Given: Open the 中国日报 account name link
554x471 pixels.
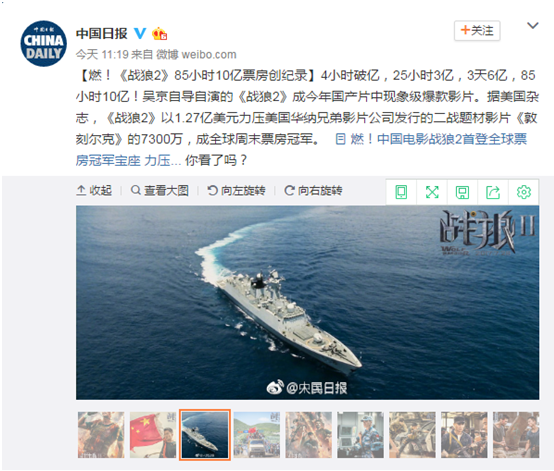Looking at the screenshot, I should 102,34.
